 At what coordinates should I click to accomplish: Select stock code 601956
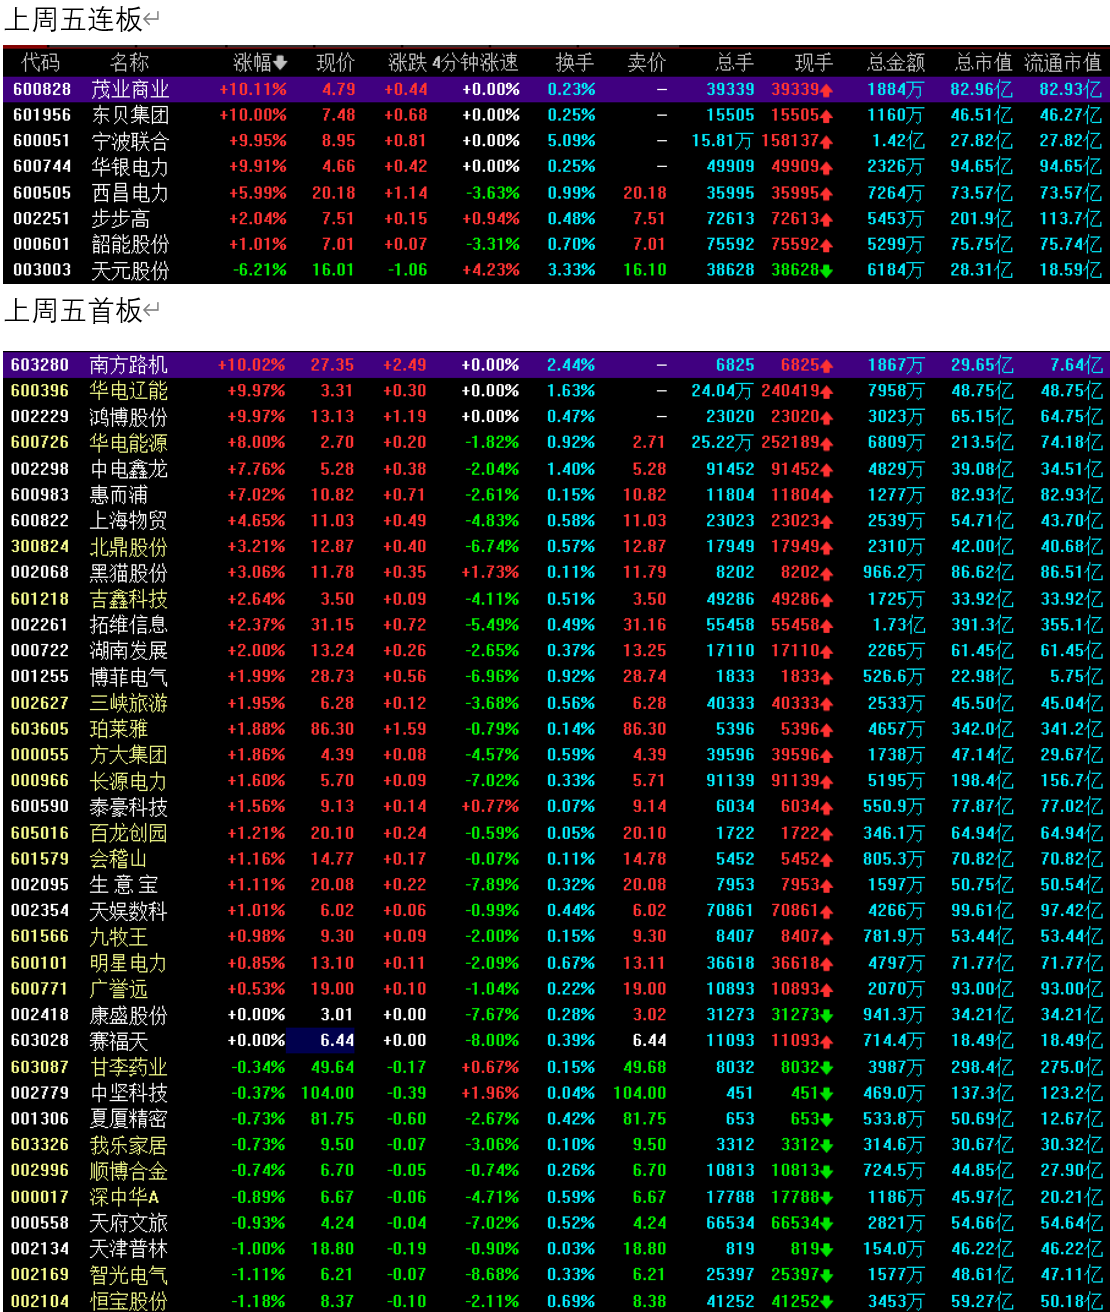pyautogui.click(x=41, y=115)
